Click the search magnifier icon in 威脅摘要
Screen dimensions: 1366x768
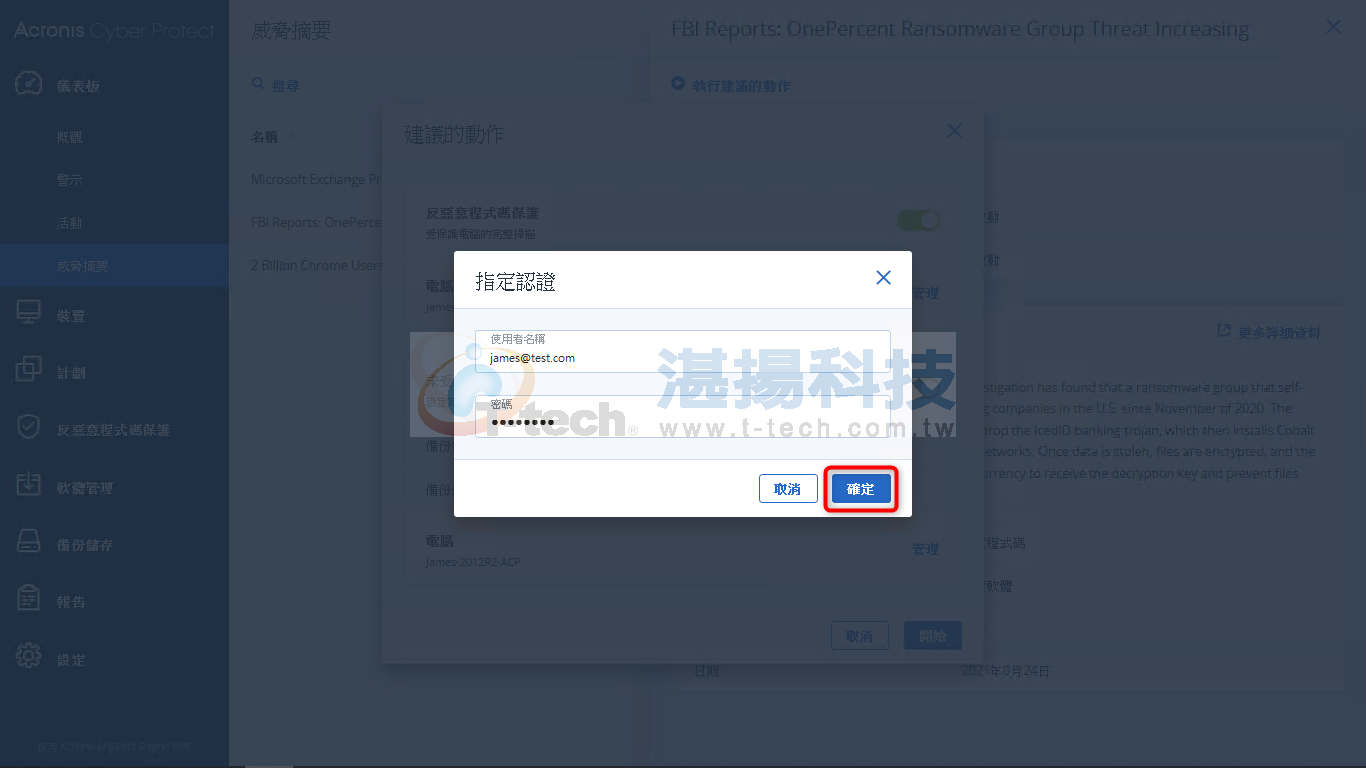258,85
